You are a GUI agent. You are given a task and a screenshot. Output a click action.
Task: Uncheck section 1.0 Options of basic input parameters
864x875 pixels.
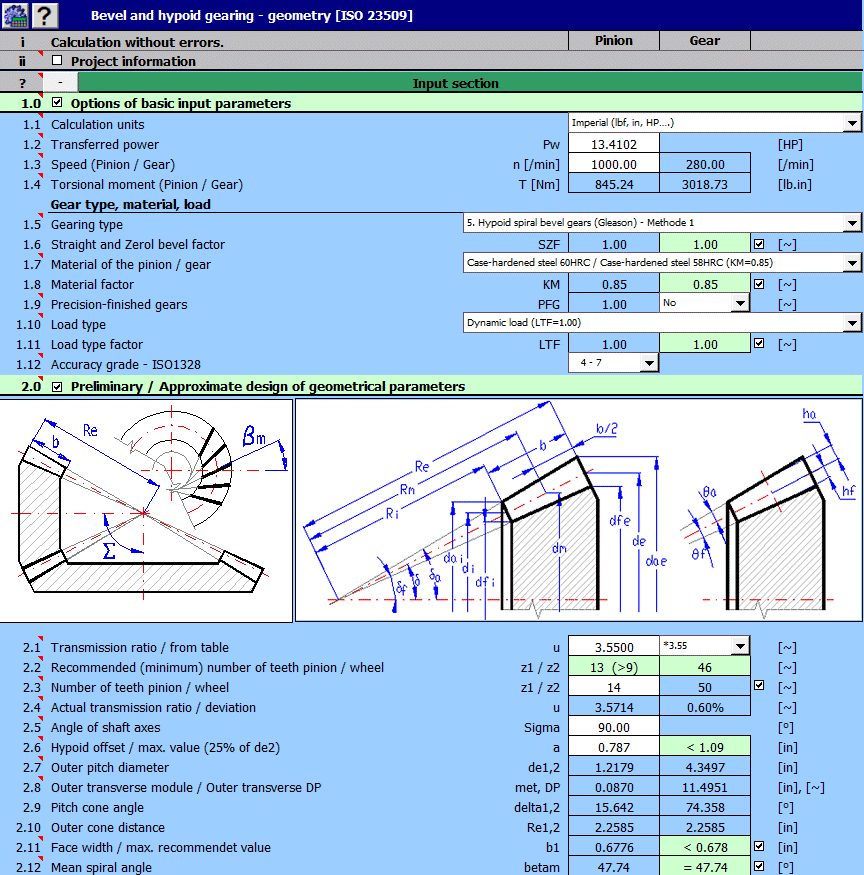[x=57, y=102]
